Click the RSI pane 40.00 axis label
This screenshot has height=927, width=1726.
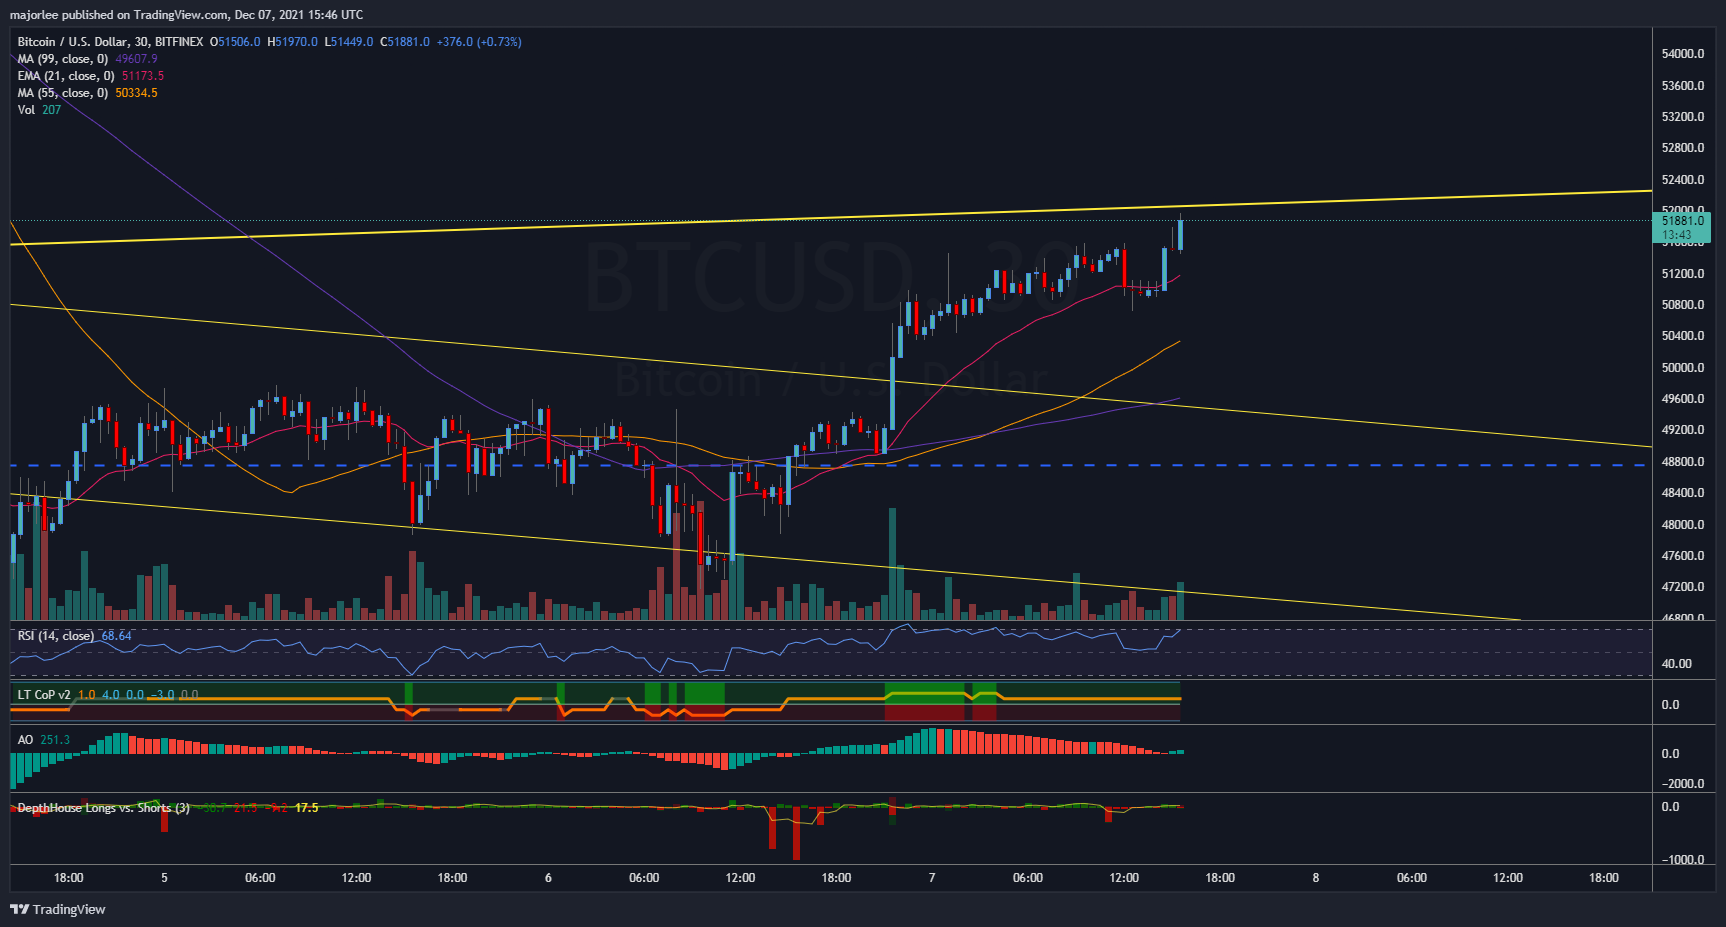(x=1677, y=664)
